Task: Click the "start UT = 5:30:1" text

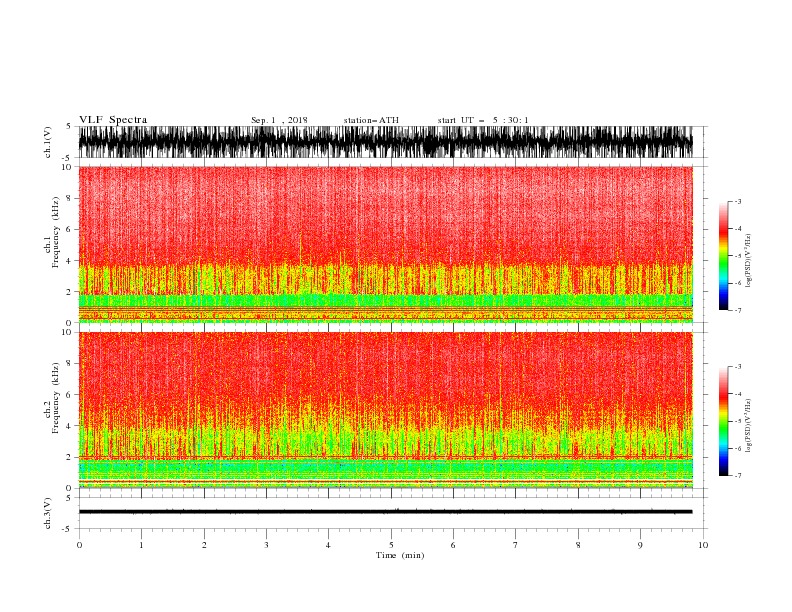Action: (x=483, y=120)
